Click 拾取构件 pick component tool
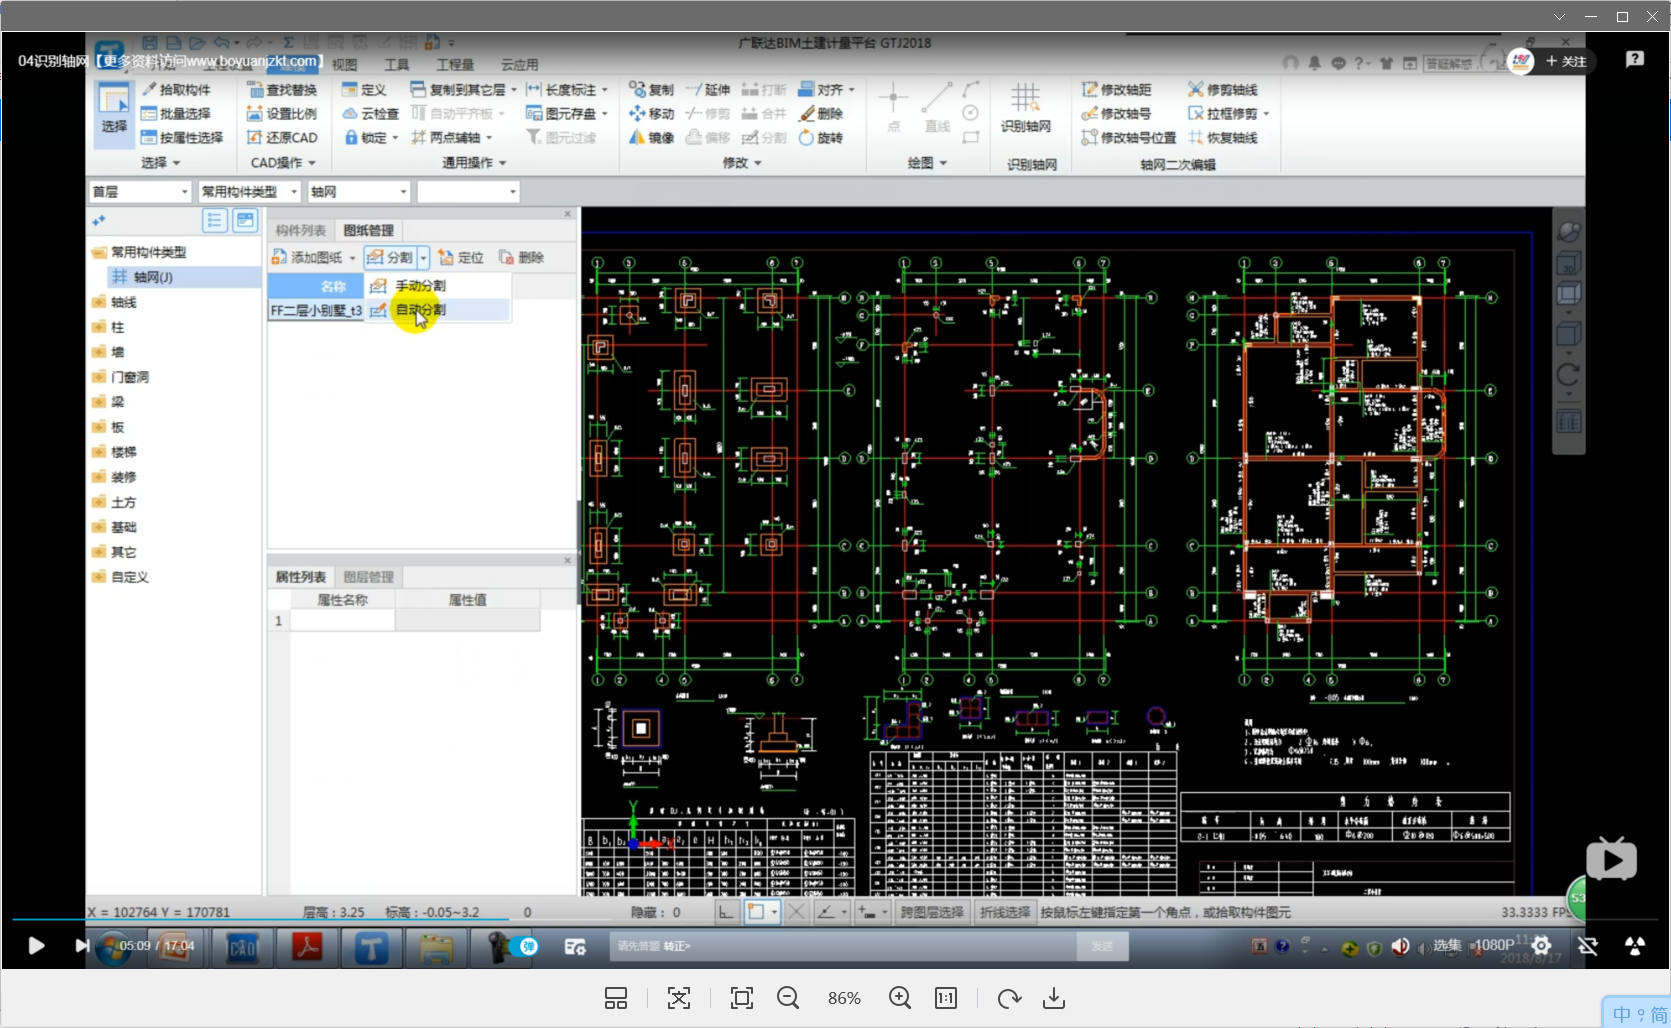 (176, 90)
